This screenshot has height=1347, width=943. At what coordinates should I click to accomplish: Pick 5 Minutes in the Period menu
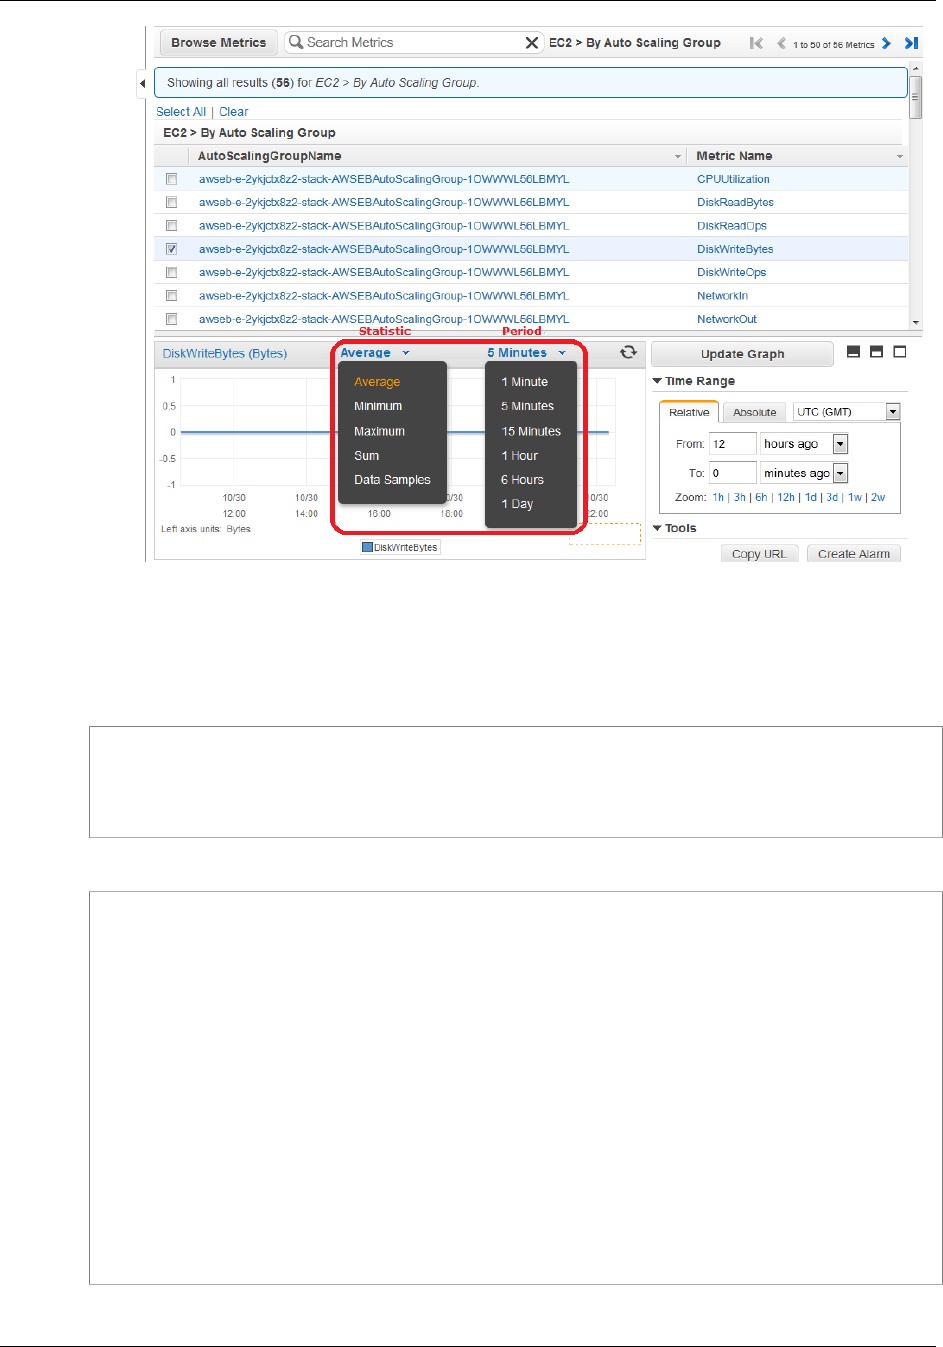tap(527, 406)
